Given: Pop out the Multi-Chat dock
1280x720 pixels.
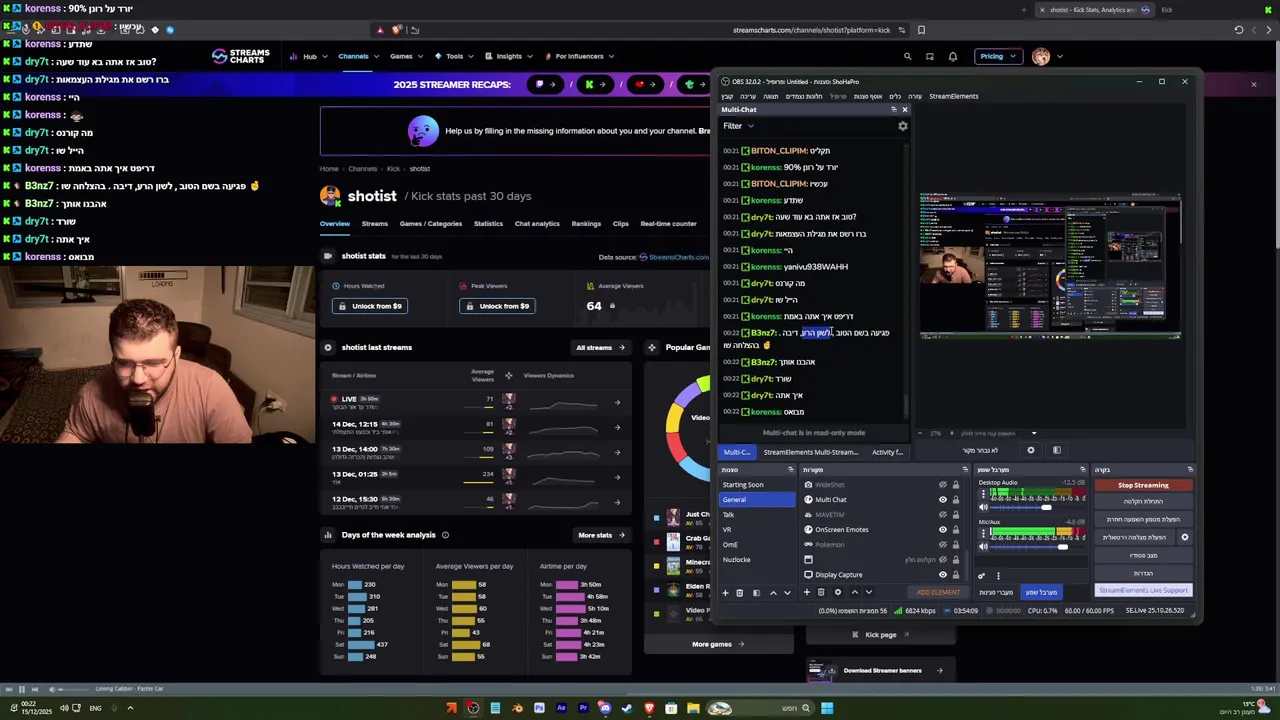Looking at the screenshot, I should [895, 110].
